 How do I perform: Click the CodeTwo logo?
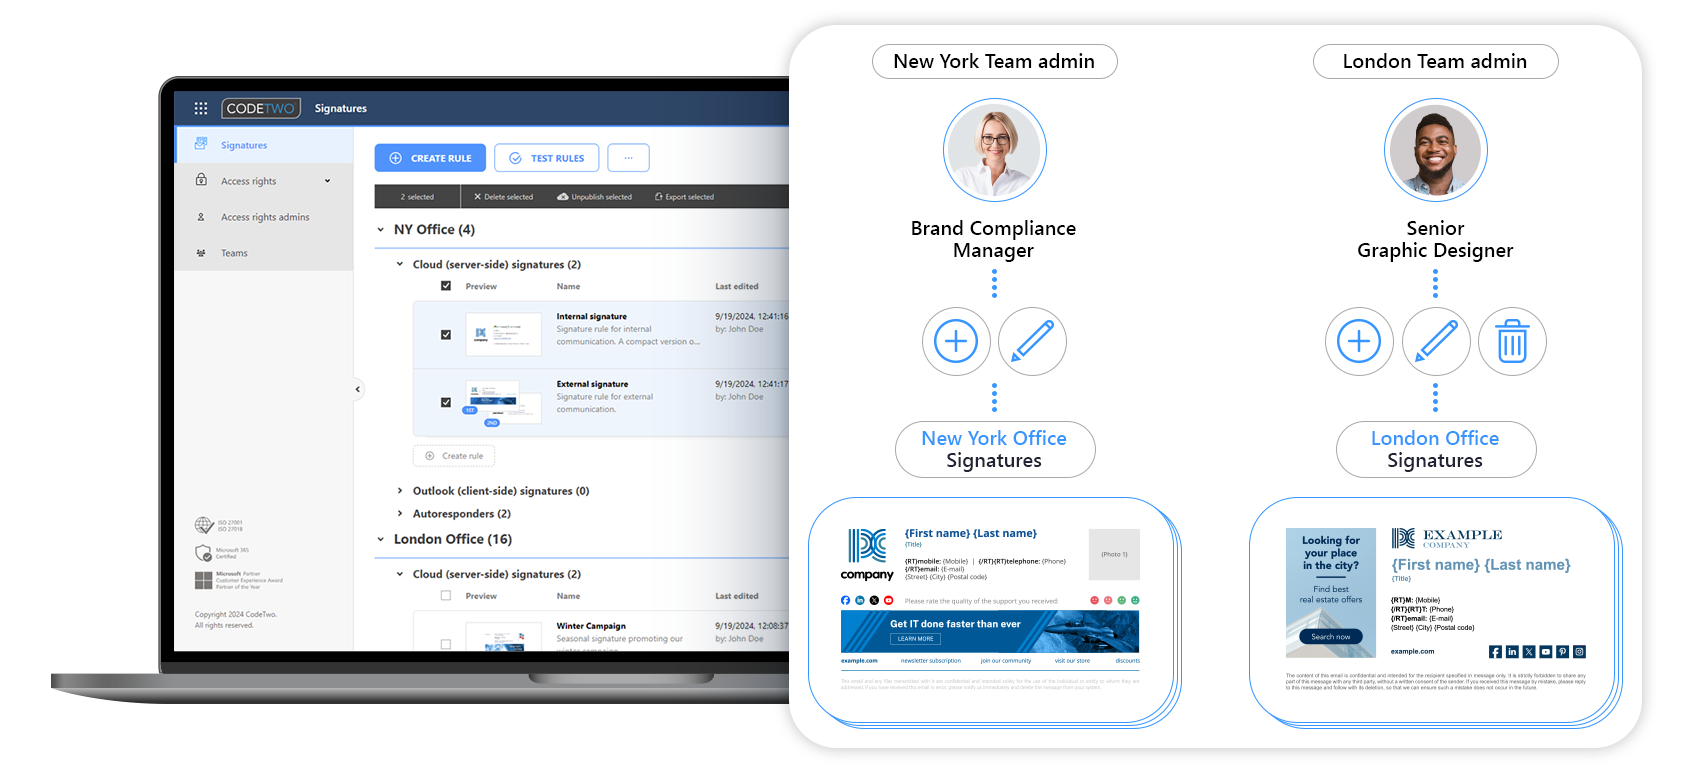point(260,108)
